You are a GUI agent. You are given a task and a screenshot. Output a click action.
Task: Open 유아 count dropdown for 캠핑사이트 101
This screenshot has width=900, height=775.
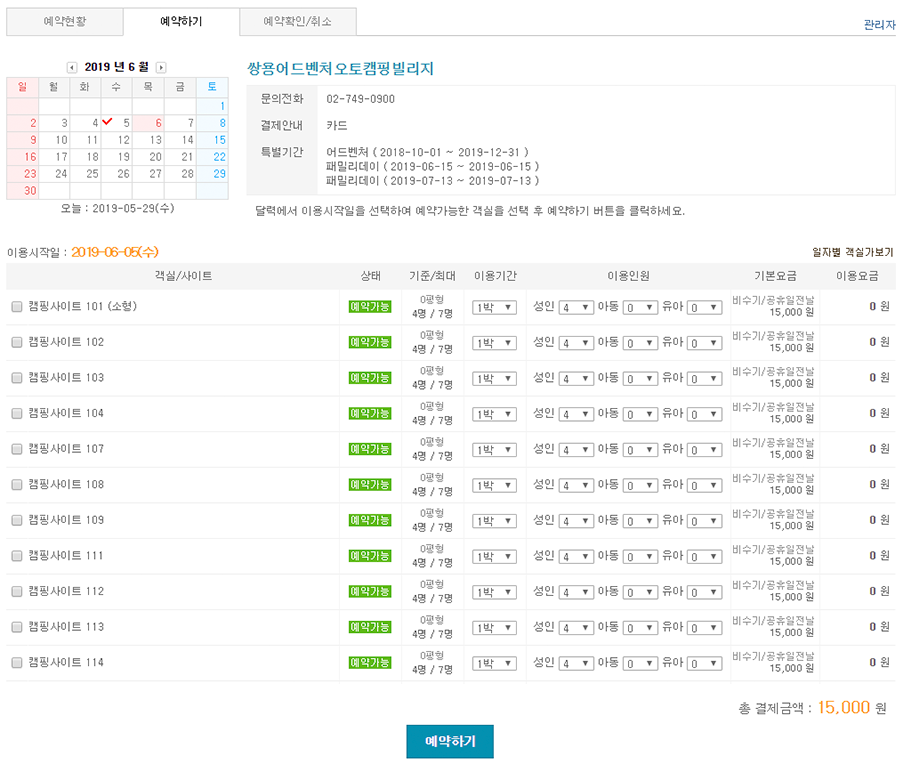point(704,308)
